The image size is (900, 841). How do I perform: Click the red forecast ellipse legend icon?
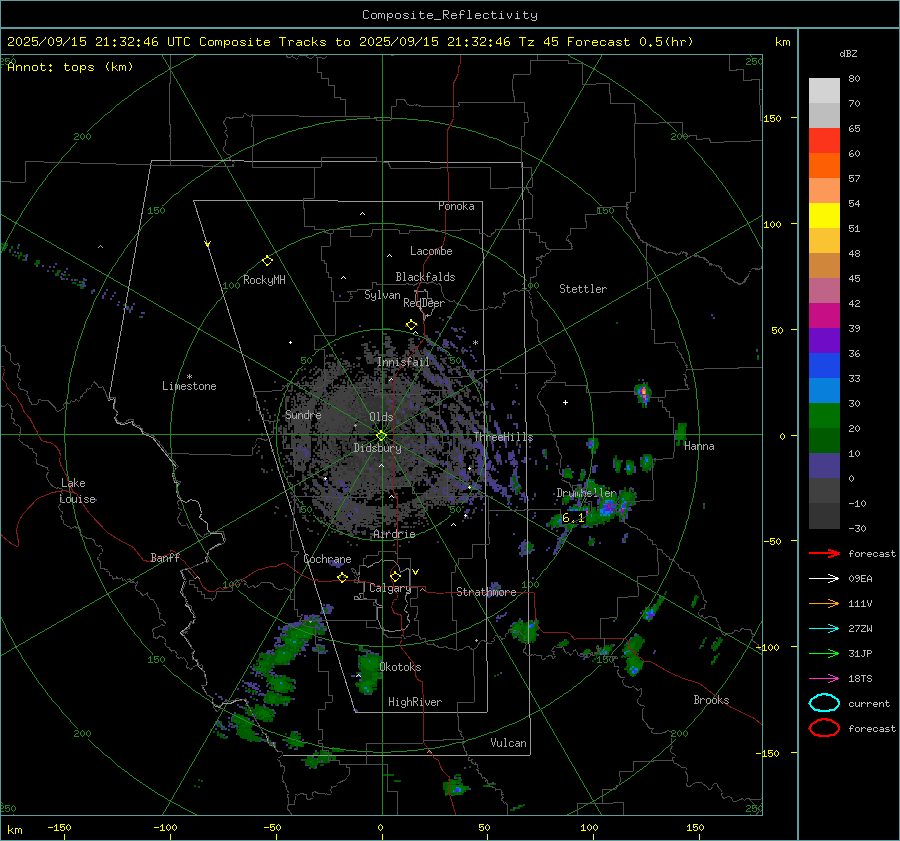click(824, 728)
